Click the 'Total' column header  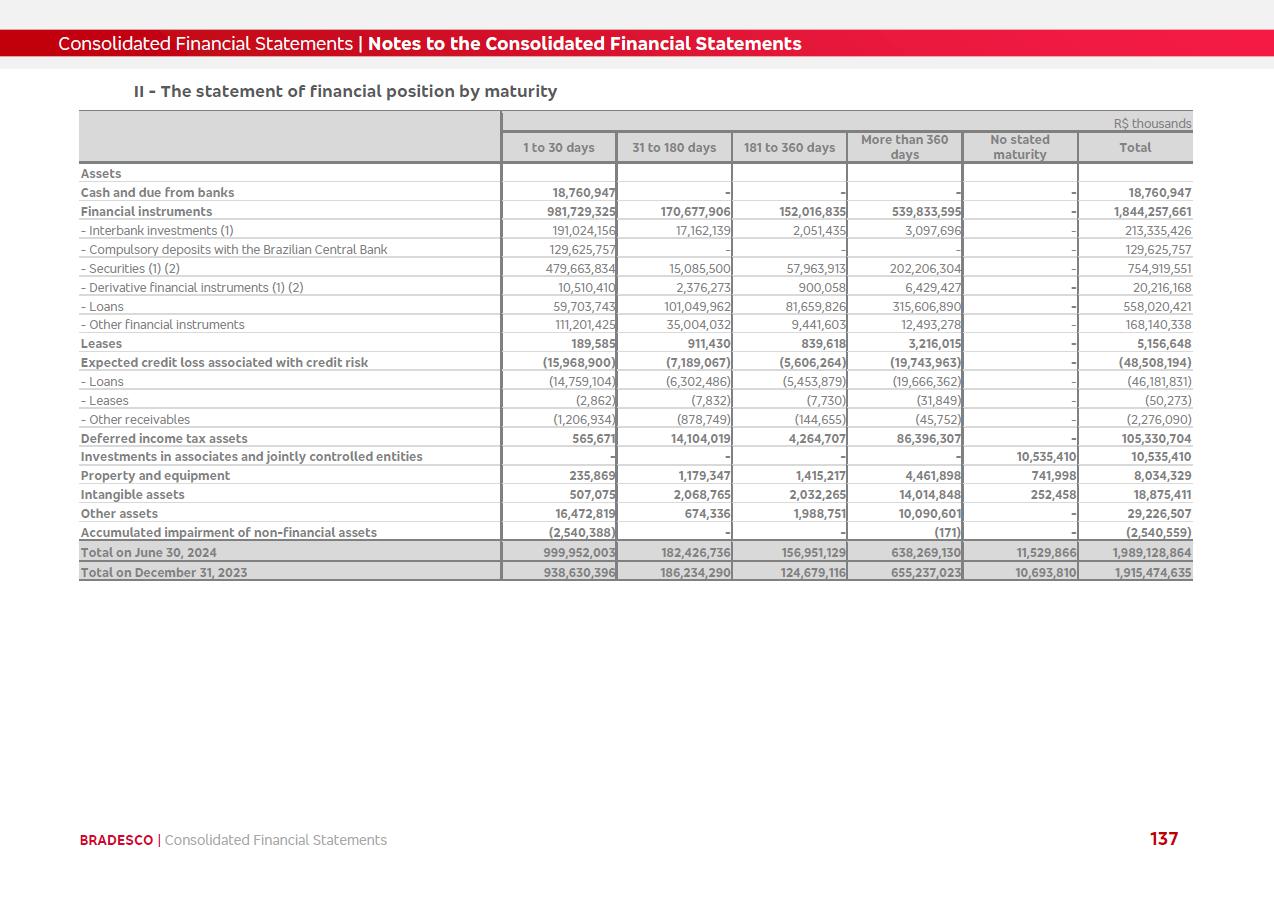pos(1135,148)
